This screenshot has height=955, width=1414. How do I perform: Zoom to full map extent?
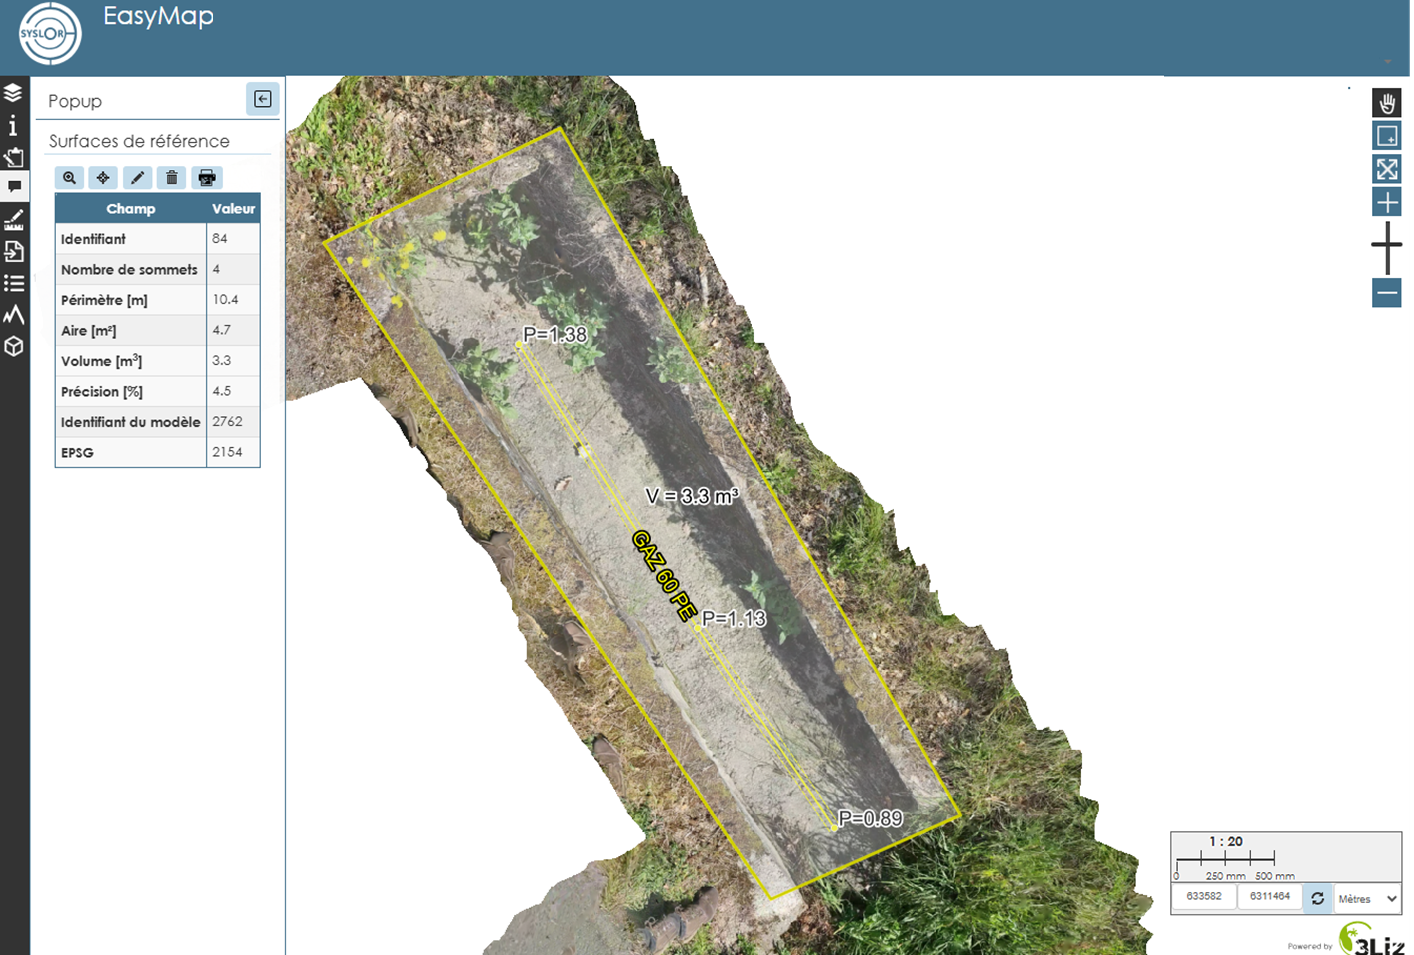[1387, 169]
